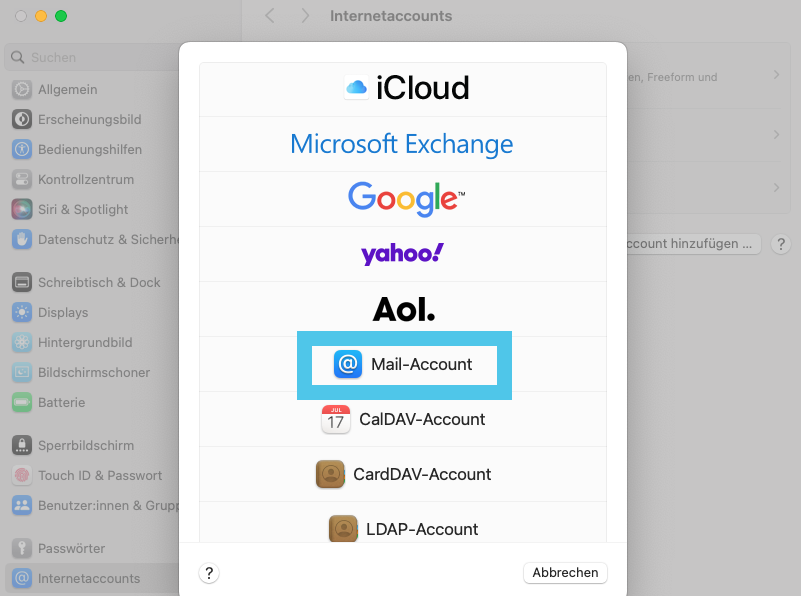Open Bildschirmschoner settings
The image size is (801, 596).
tap(92, 372)
